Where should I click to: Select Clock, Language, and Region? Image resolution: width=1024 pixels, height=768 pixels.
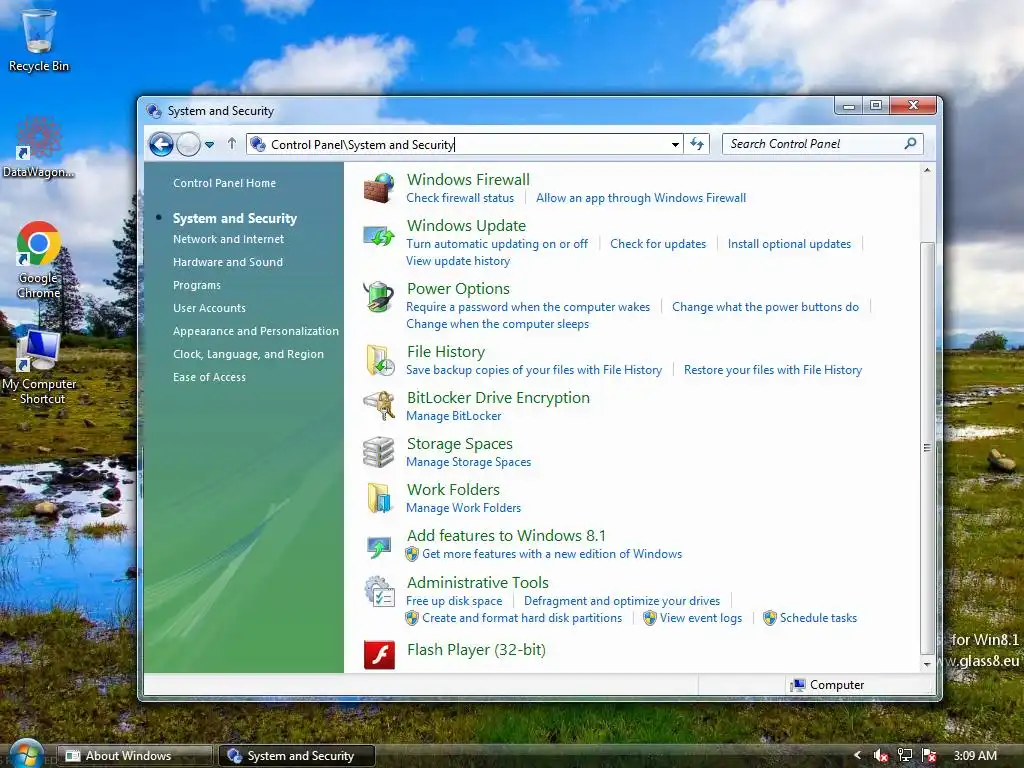point(248,354)
